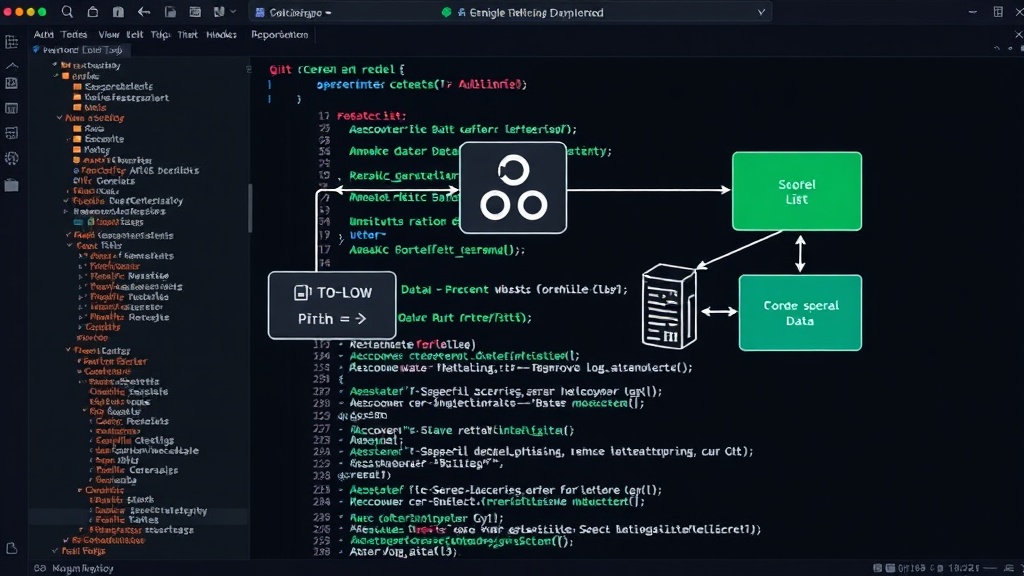Viewport: 1024px width, 576px height.
Task: Open the small dropdown arrow beside M icon
Action: coord(233,12)
